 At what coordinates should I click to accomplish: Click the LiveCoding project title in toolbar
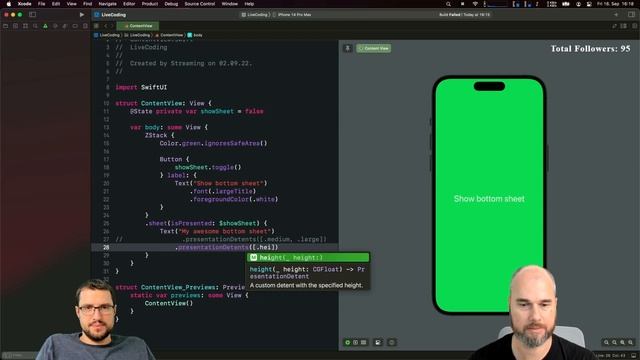pos(113,15)
